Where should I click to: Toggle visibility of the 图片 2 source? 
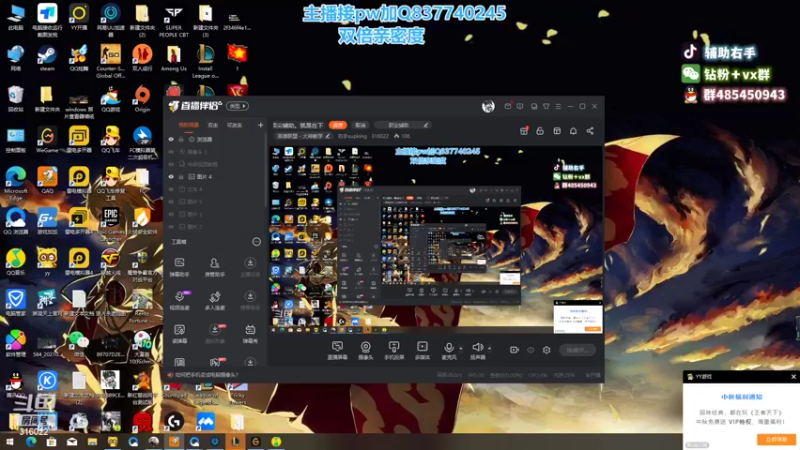tap(171, 227)
